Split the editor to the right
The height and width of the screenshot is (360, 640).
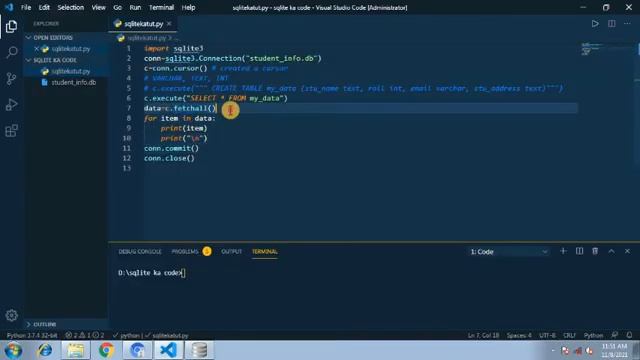coord(611,24)
